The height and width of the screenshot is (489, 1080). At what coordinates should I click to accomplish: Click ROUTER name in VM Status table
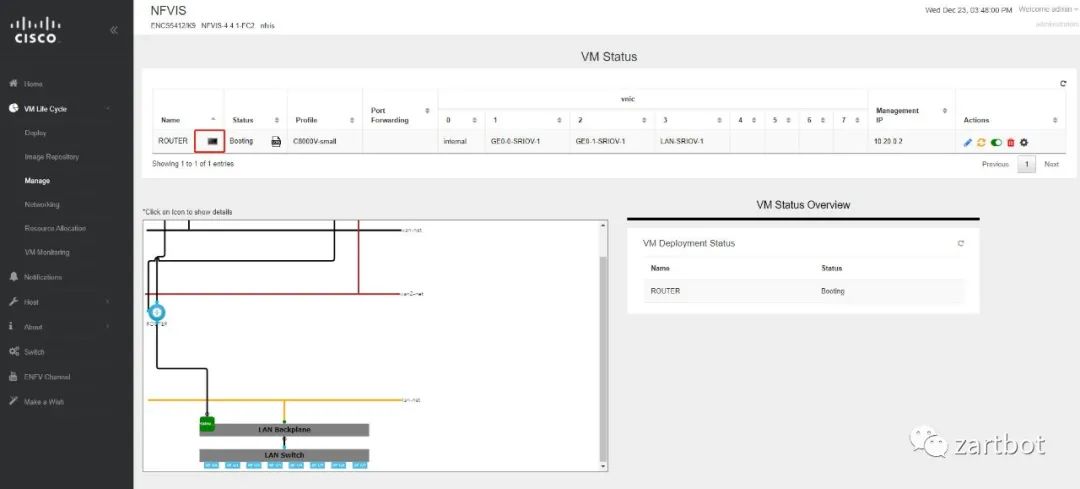click(x=173, y=141)
